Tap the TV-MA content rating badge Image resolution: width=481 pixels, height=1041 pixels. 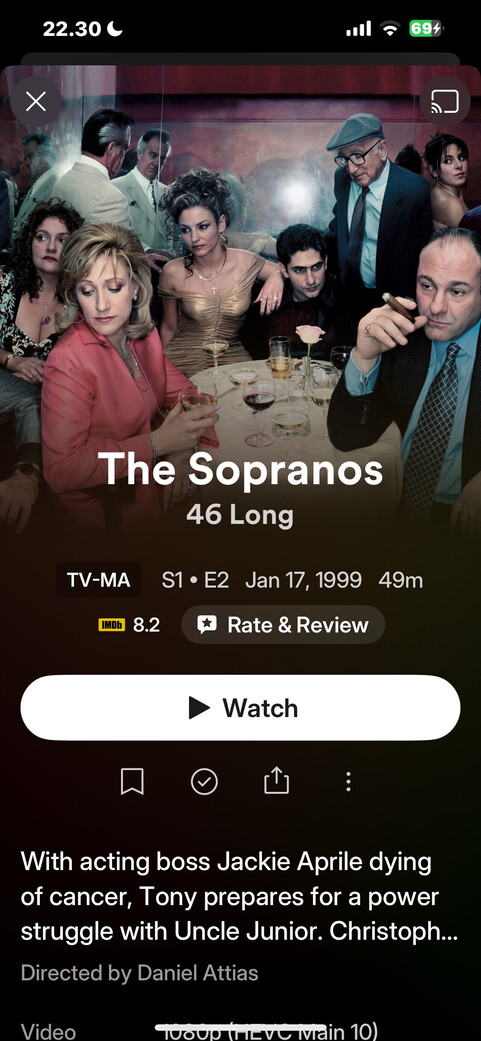tap(98, 580)
